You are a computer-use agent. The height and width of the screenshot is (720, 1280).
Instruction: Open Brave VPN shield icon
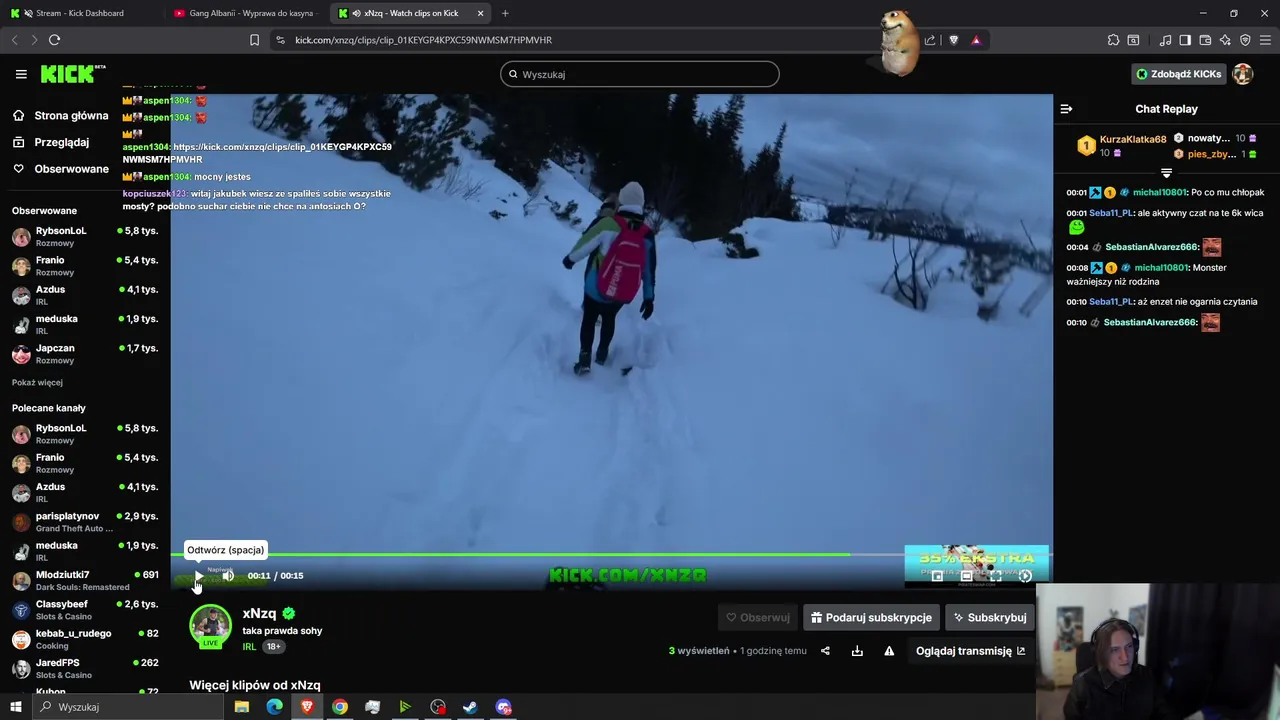[1245, 40]
